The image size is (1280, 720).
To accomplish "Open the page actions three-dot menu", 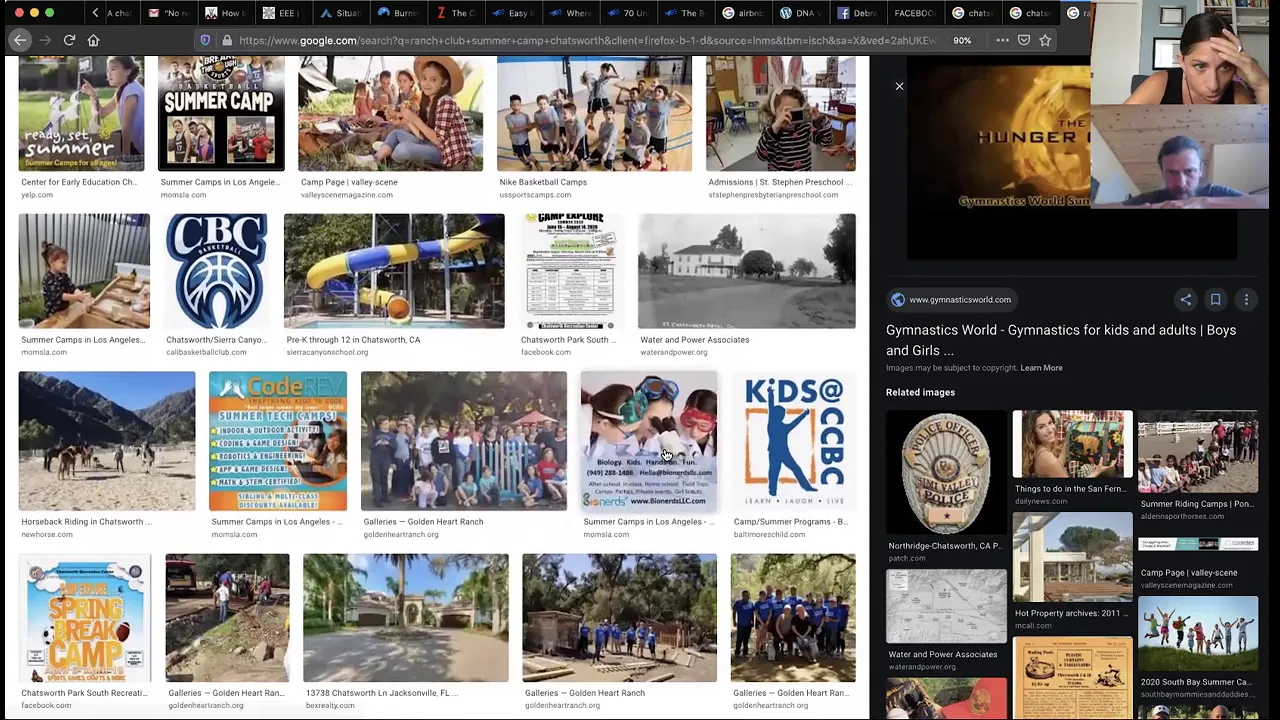I will click(1002, 40).
